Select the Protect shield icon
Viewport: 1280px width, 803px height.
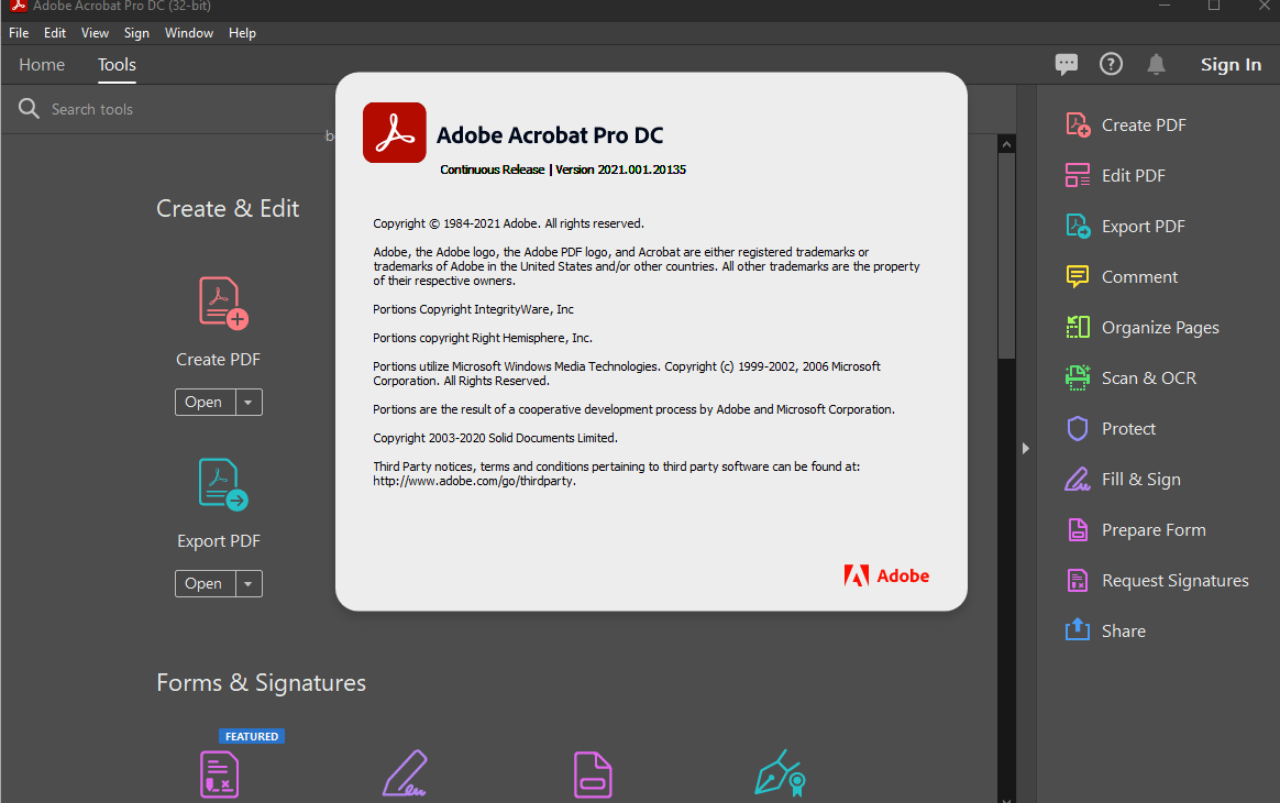point(1077,429)
